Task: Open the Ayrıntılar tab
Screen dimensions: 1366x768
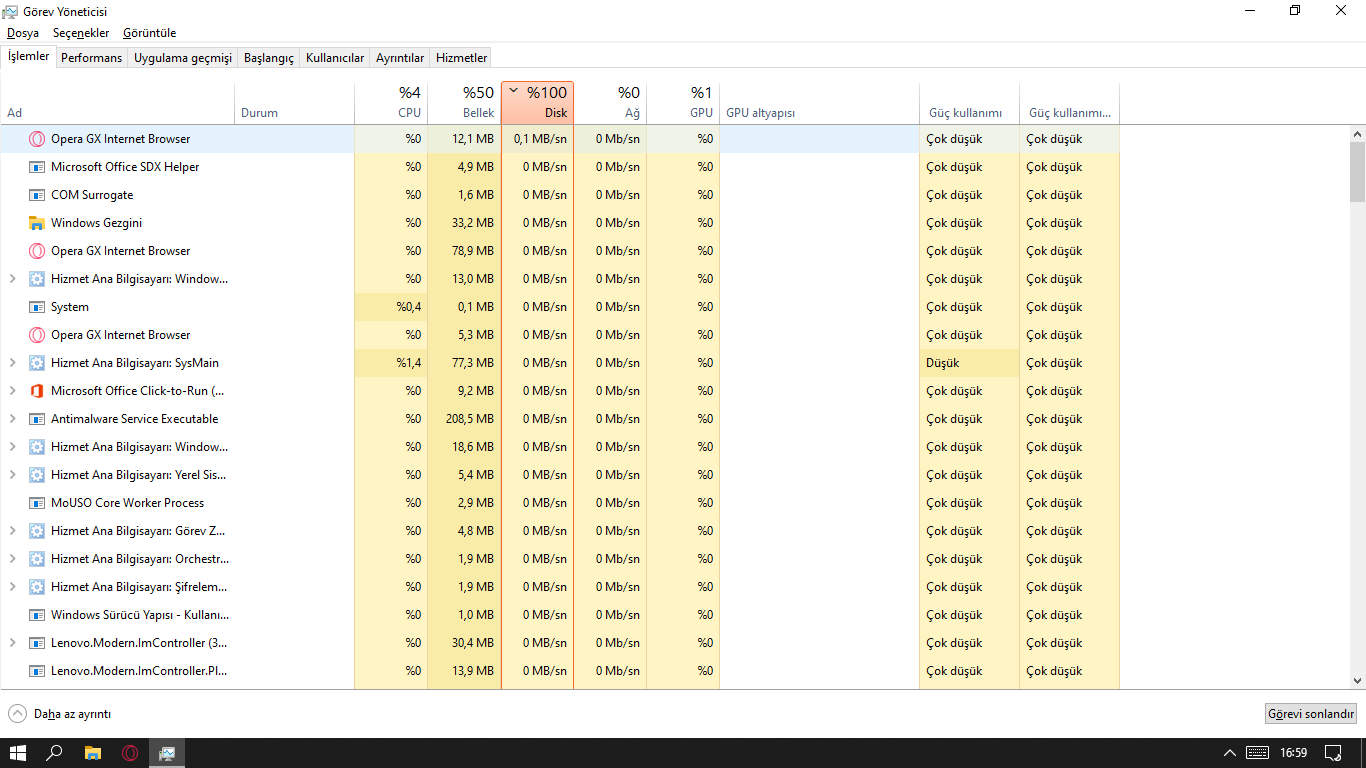Action: tap(400, 58)
